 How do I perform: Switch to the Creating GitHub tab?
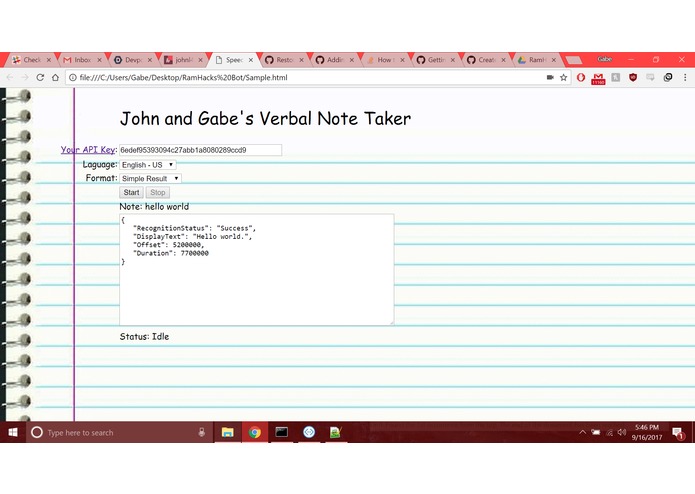pyautogui.click(x=486, y=60)
